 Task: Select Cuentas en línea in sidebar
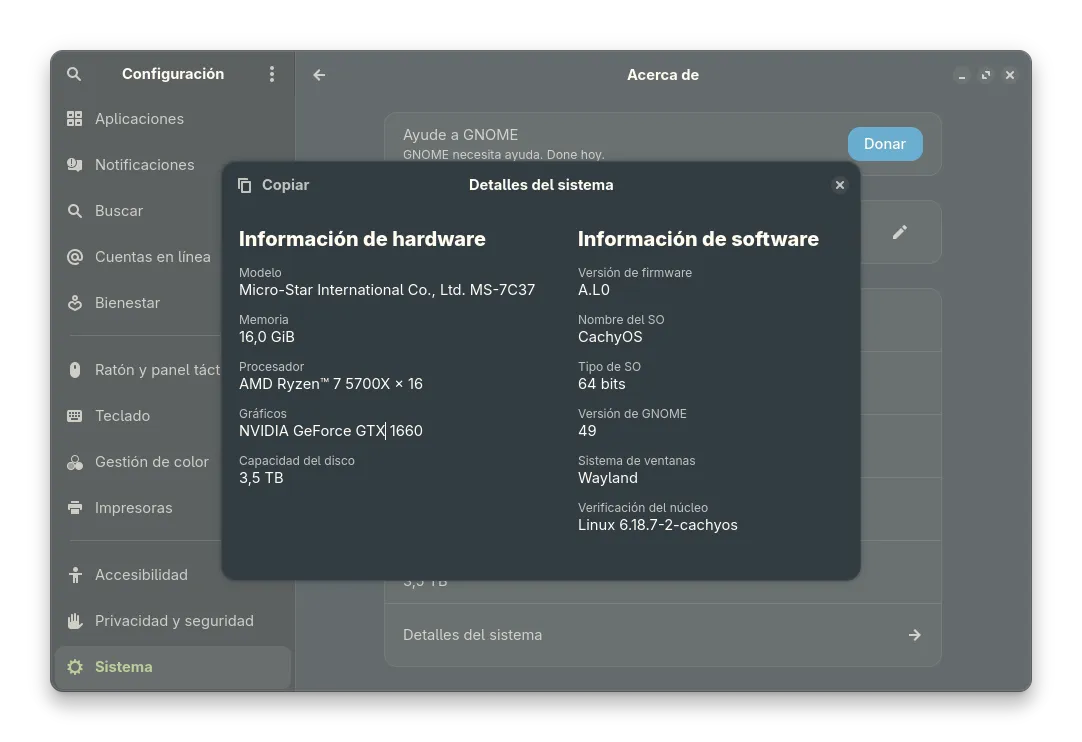point(152,257)
